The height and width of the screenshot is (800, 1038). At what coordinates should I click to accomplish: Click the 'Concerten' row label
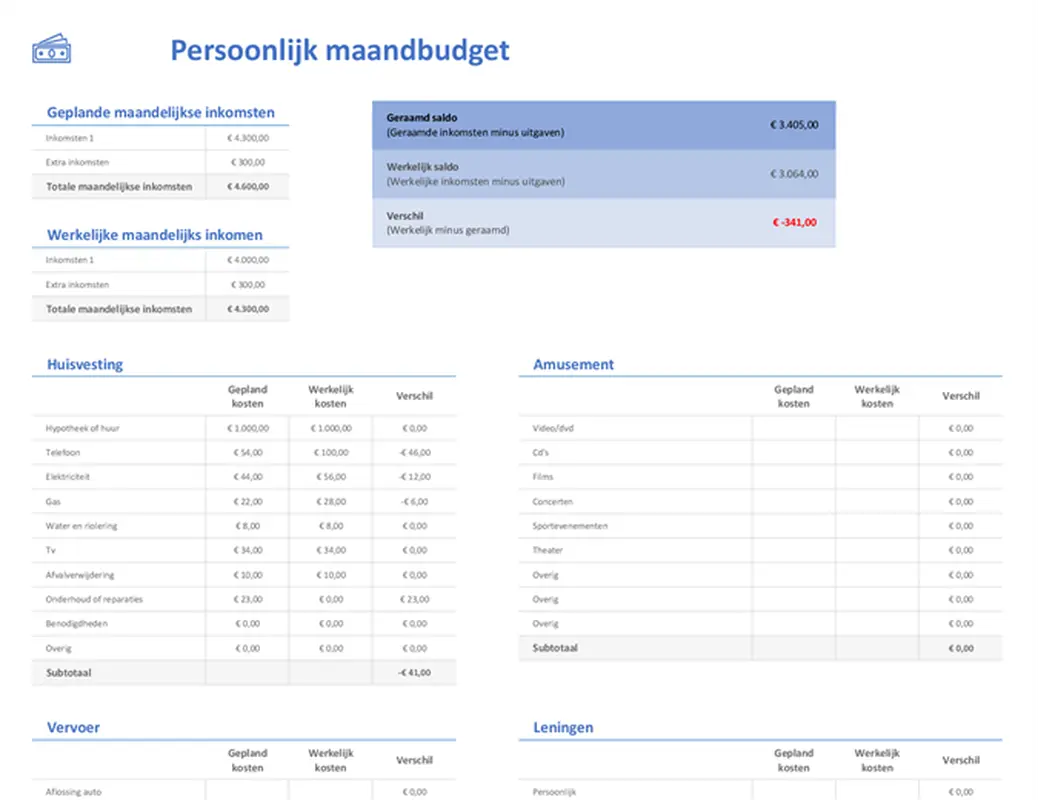552,502
